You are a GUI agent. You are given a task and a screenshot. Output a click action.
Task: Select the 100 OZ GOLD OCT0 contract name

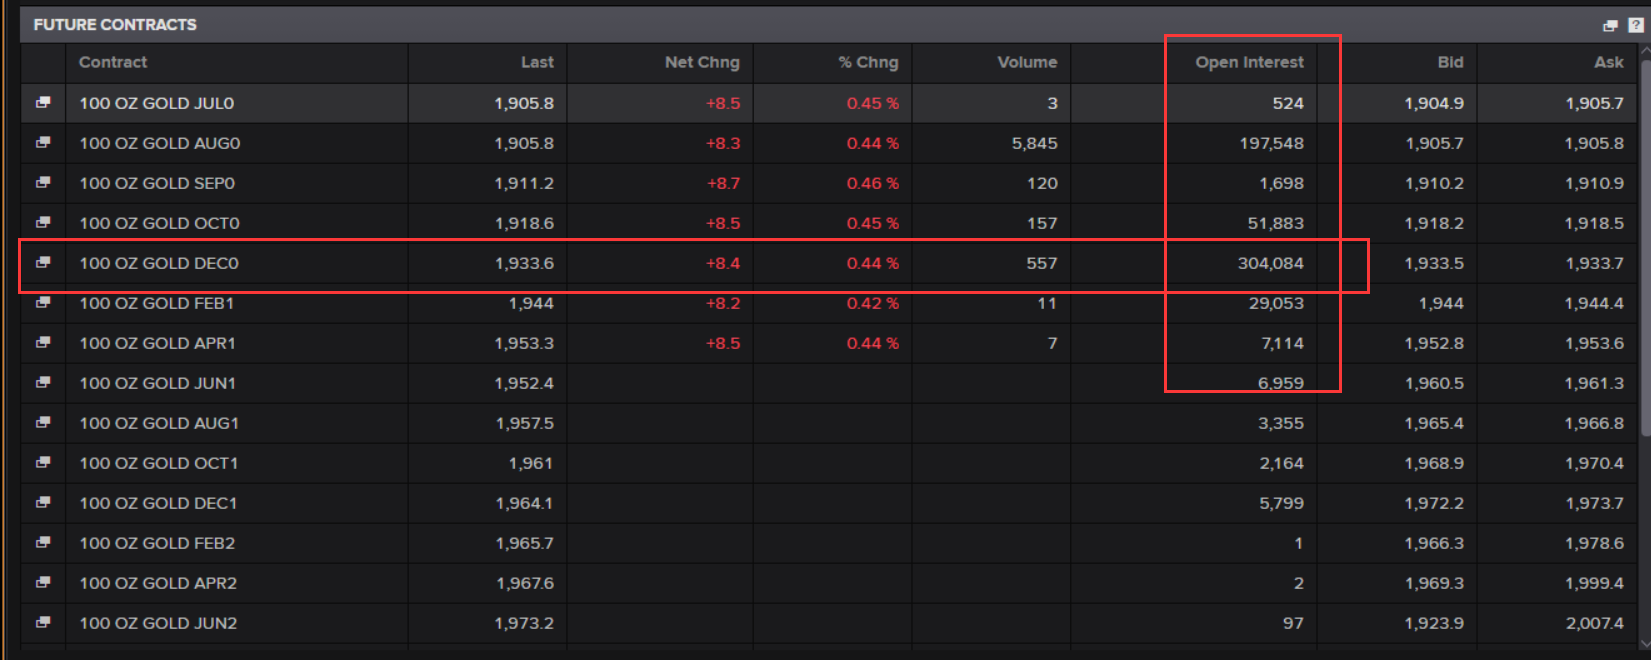click(160, 223)
